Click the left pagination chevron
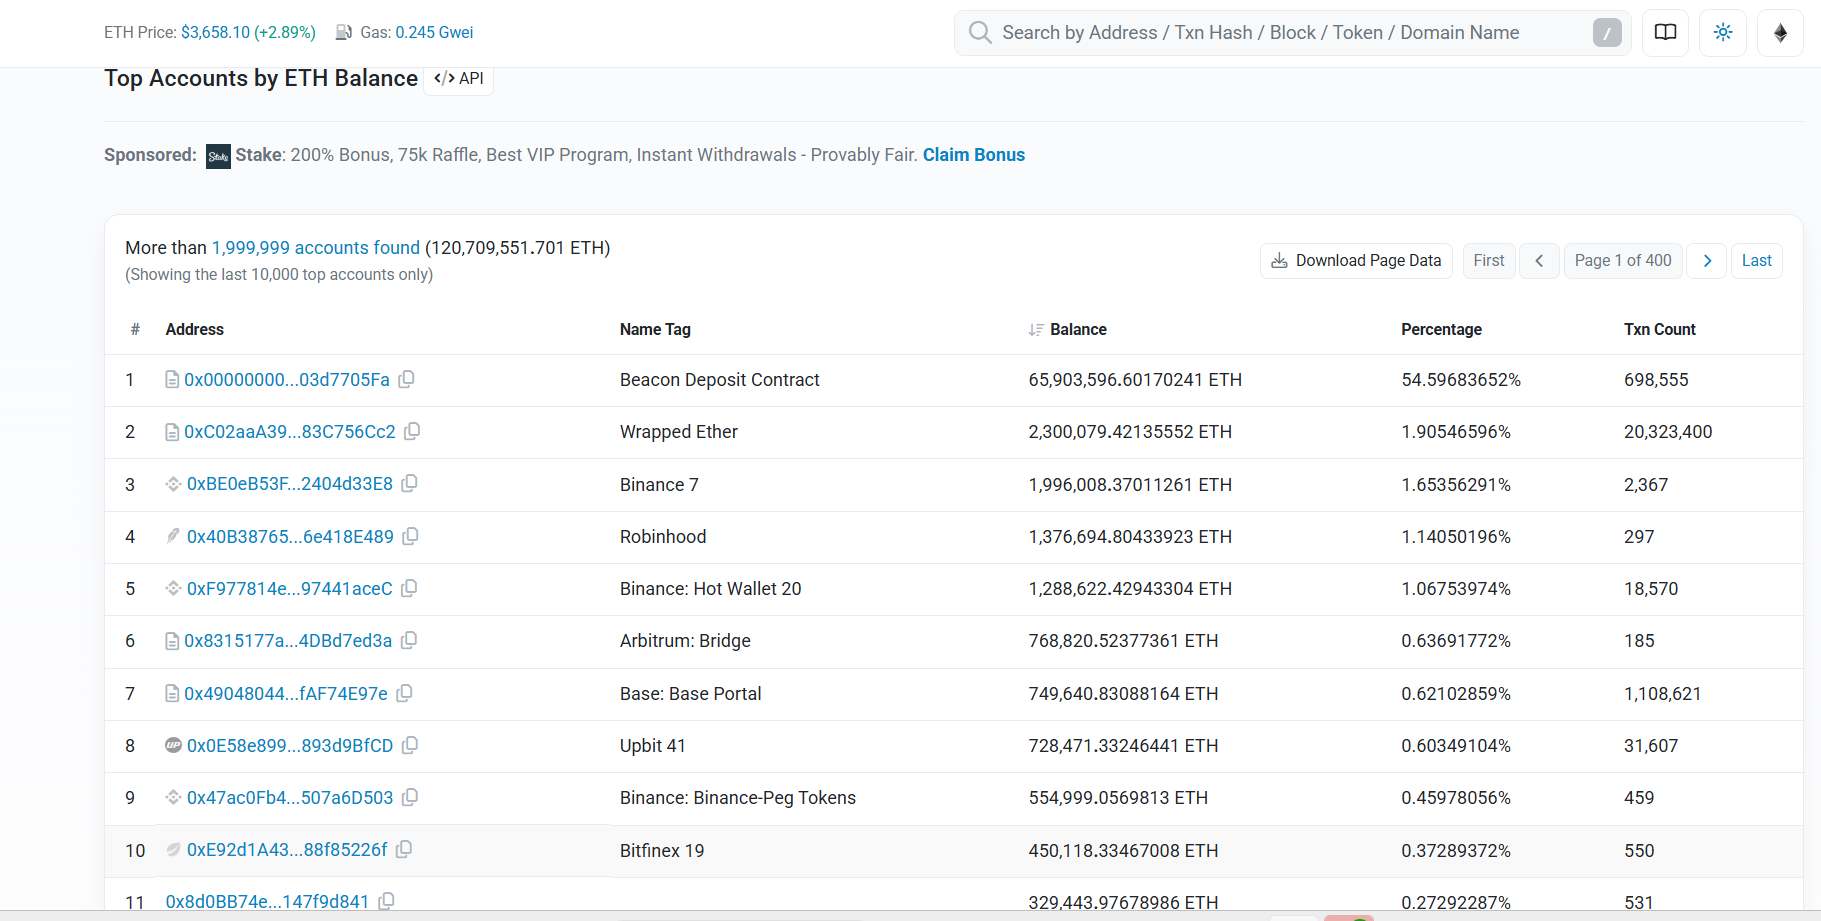The image size is (1821, 921). point(1539,260)
